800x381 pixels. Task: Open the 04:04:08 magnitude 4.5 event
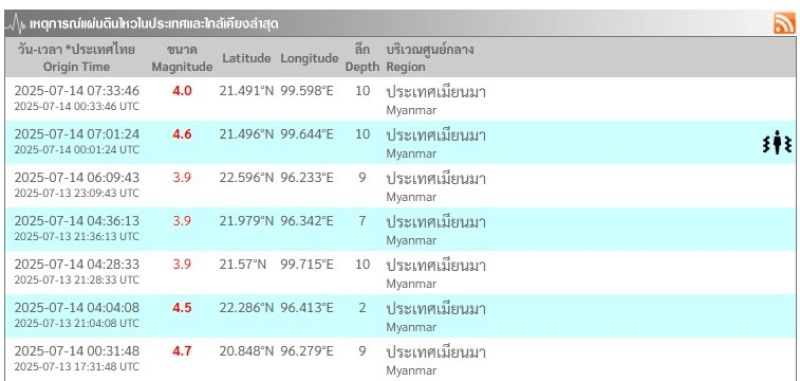(400, 316)
